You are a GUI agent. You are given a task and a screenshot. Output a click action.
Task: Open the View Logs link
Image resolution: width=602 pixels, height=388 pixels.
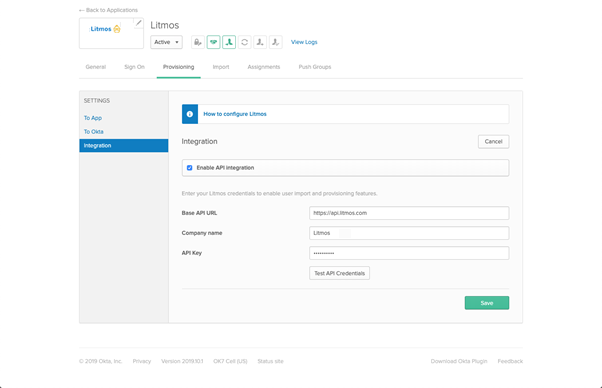(304, 42)
